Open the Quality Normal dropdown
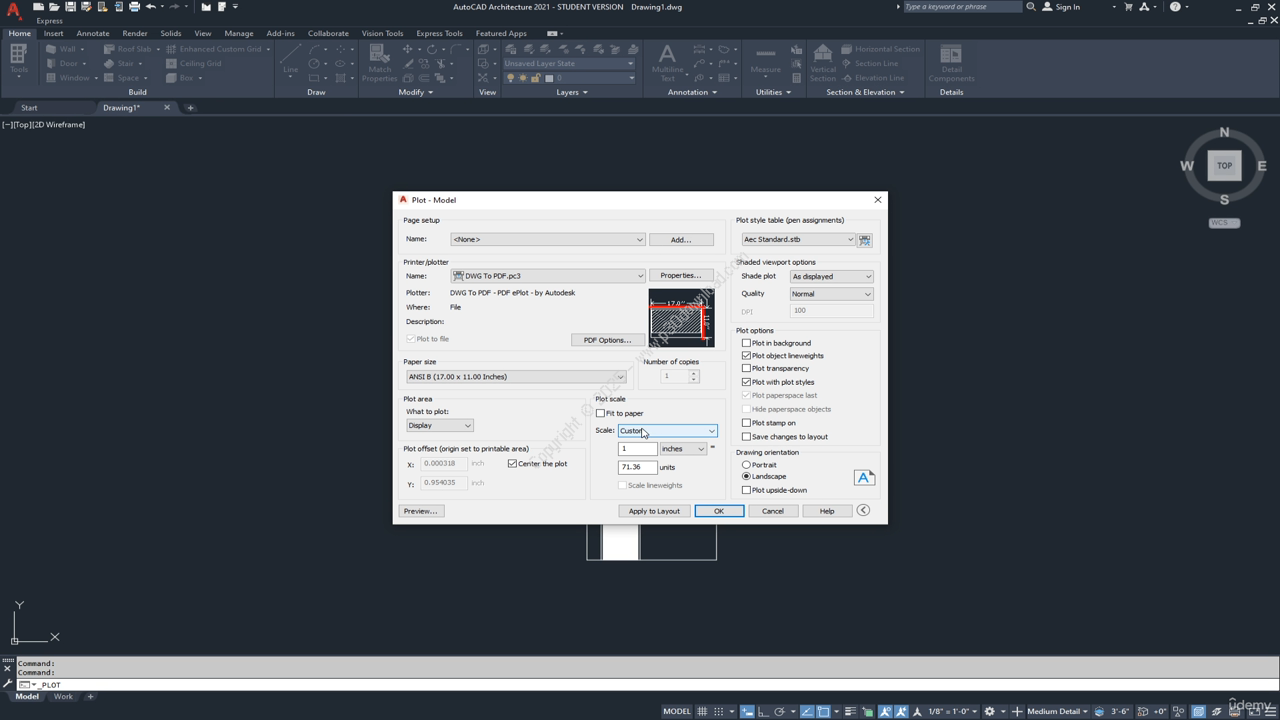Image resolution: width=1280 pixels, height=720 pixels. coord(831,294)
